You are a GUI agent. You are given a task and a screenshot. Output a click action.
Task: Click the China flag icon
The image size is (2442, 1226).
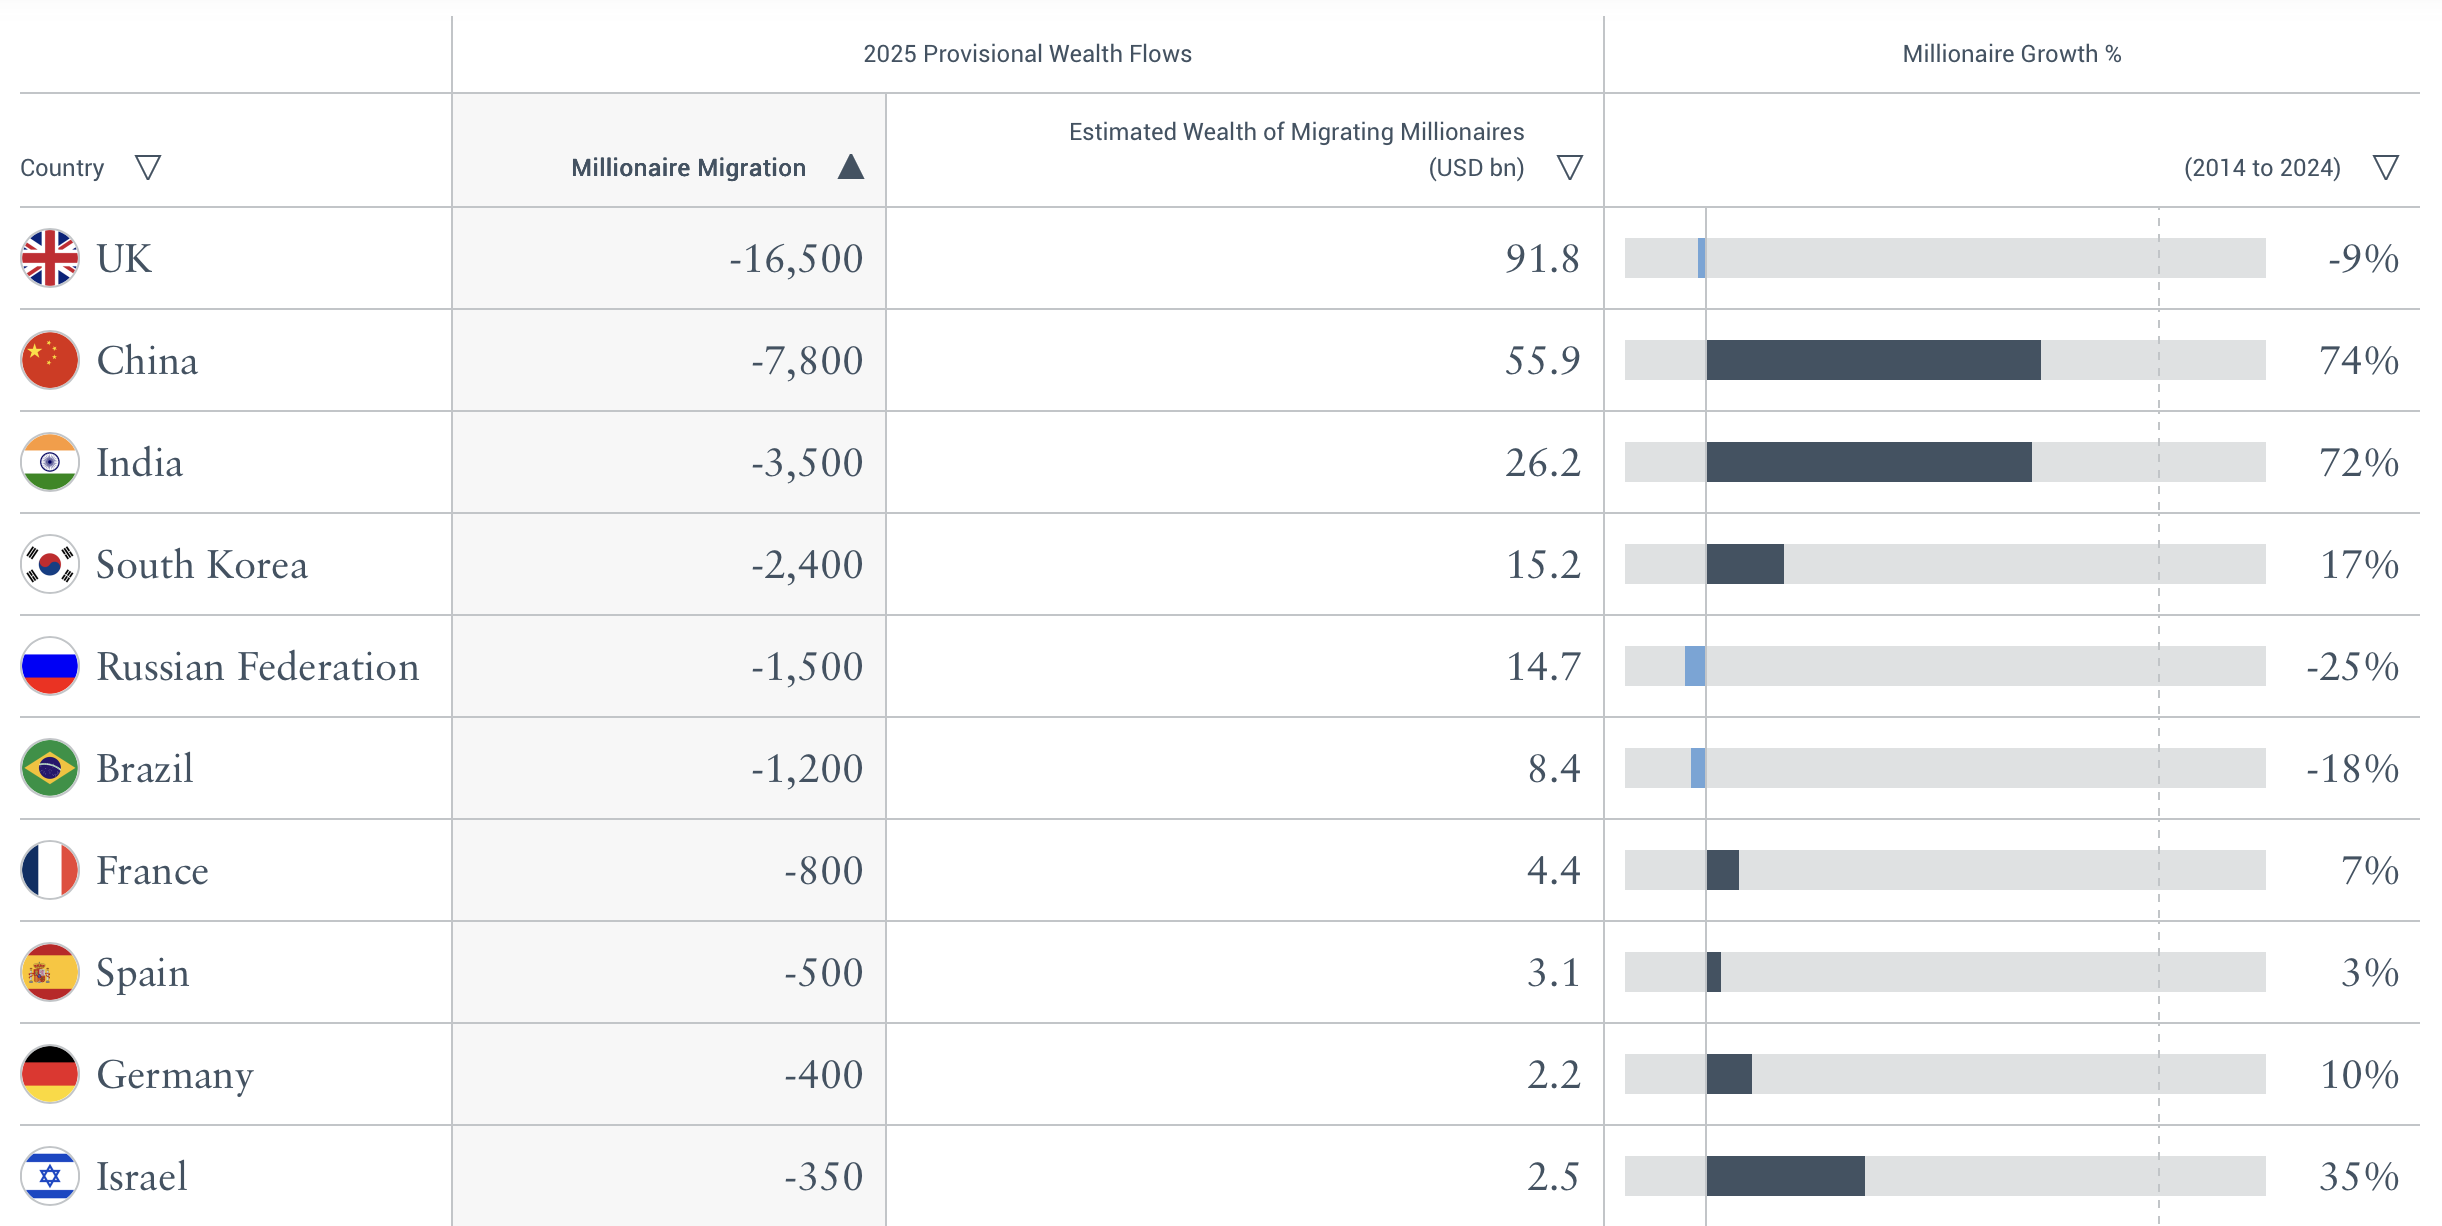pos(50,360)
